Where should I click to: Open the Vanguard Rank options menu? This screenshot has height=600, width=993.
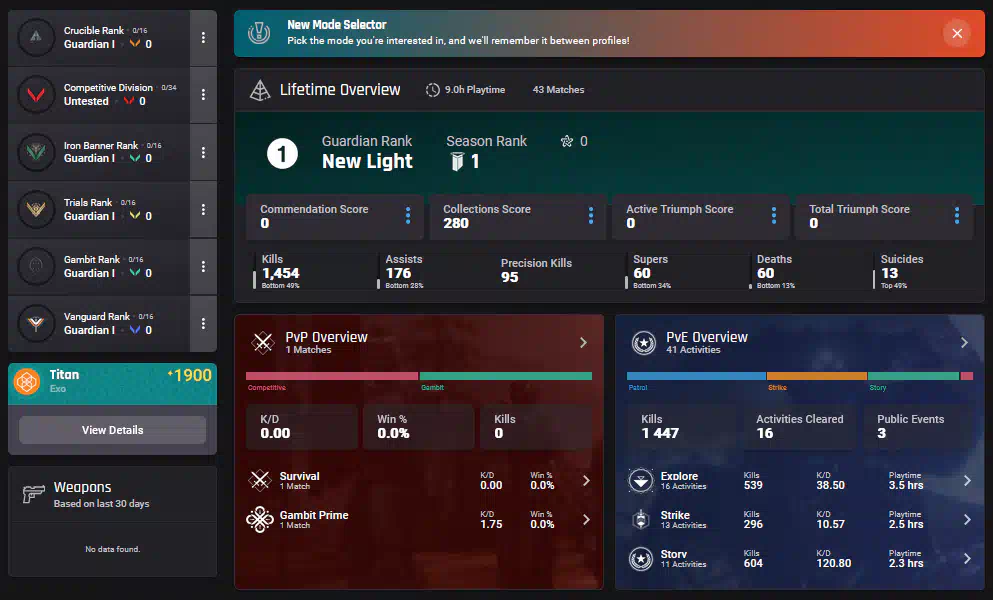click(203, 323)
